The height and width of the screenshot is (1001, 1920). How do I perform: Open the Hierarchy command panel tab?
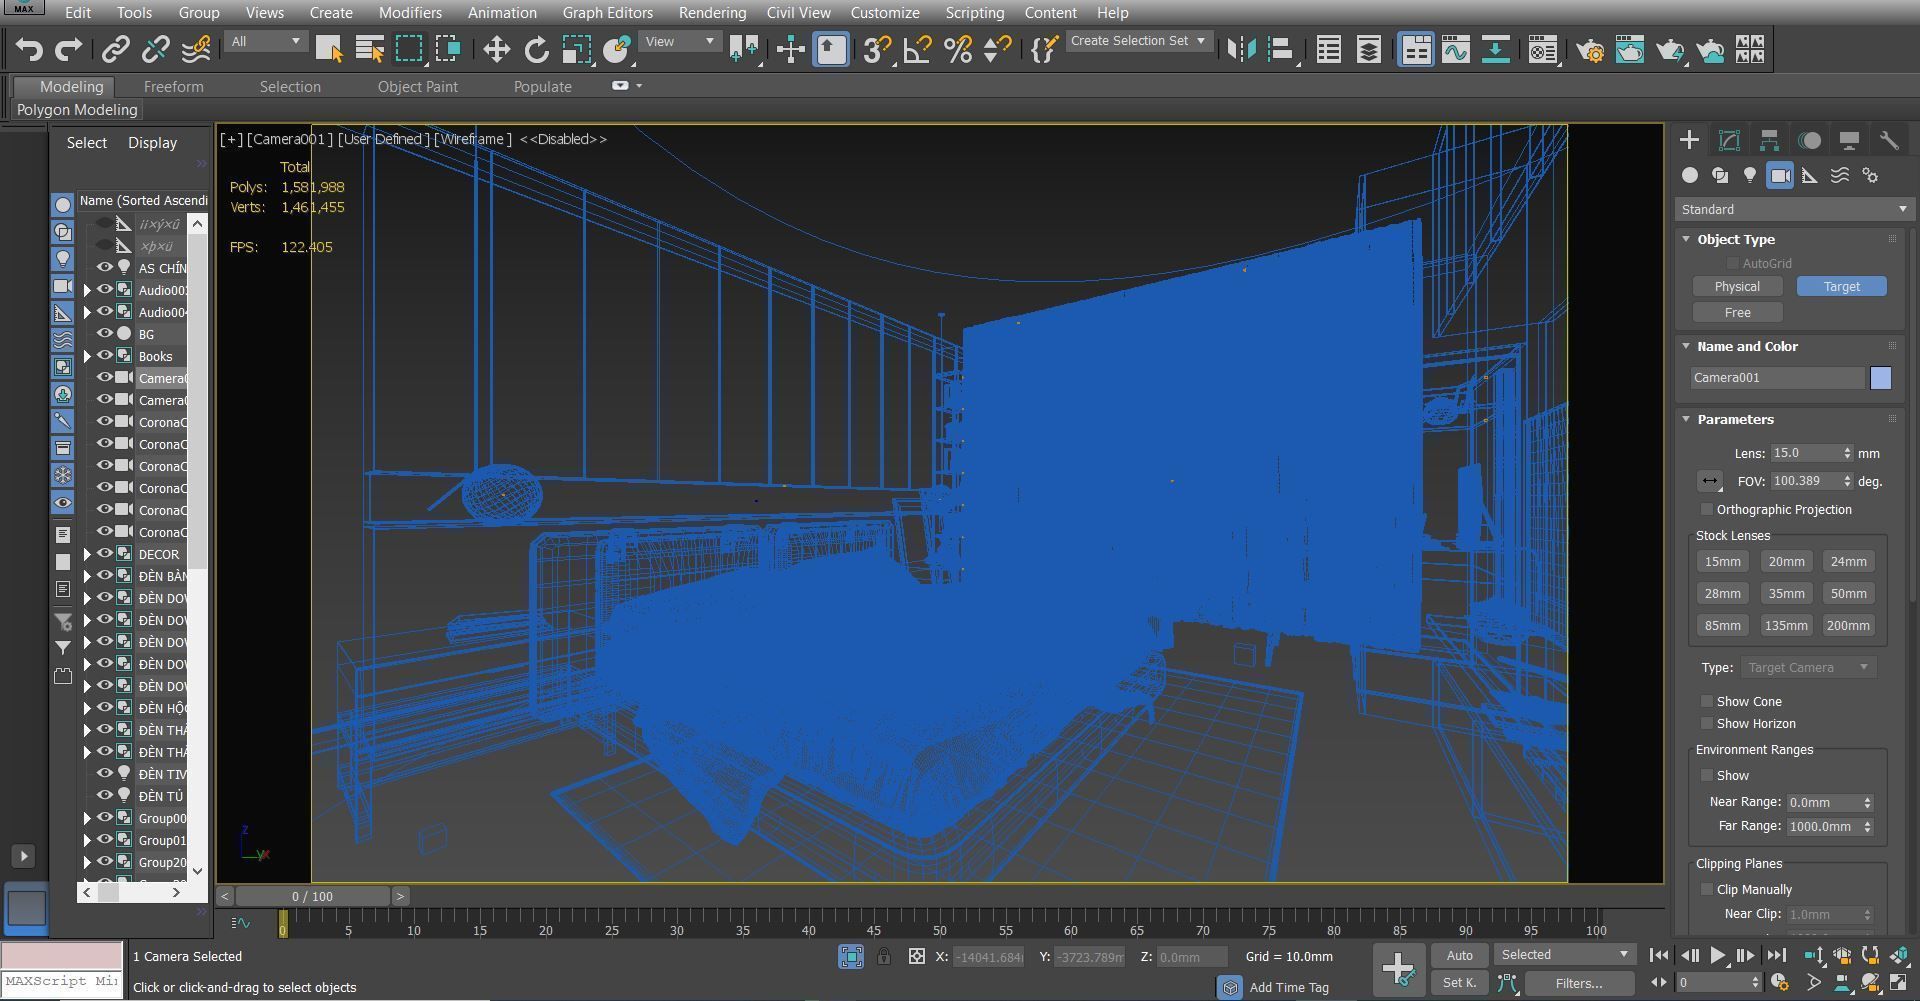[1769, 140]
